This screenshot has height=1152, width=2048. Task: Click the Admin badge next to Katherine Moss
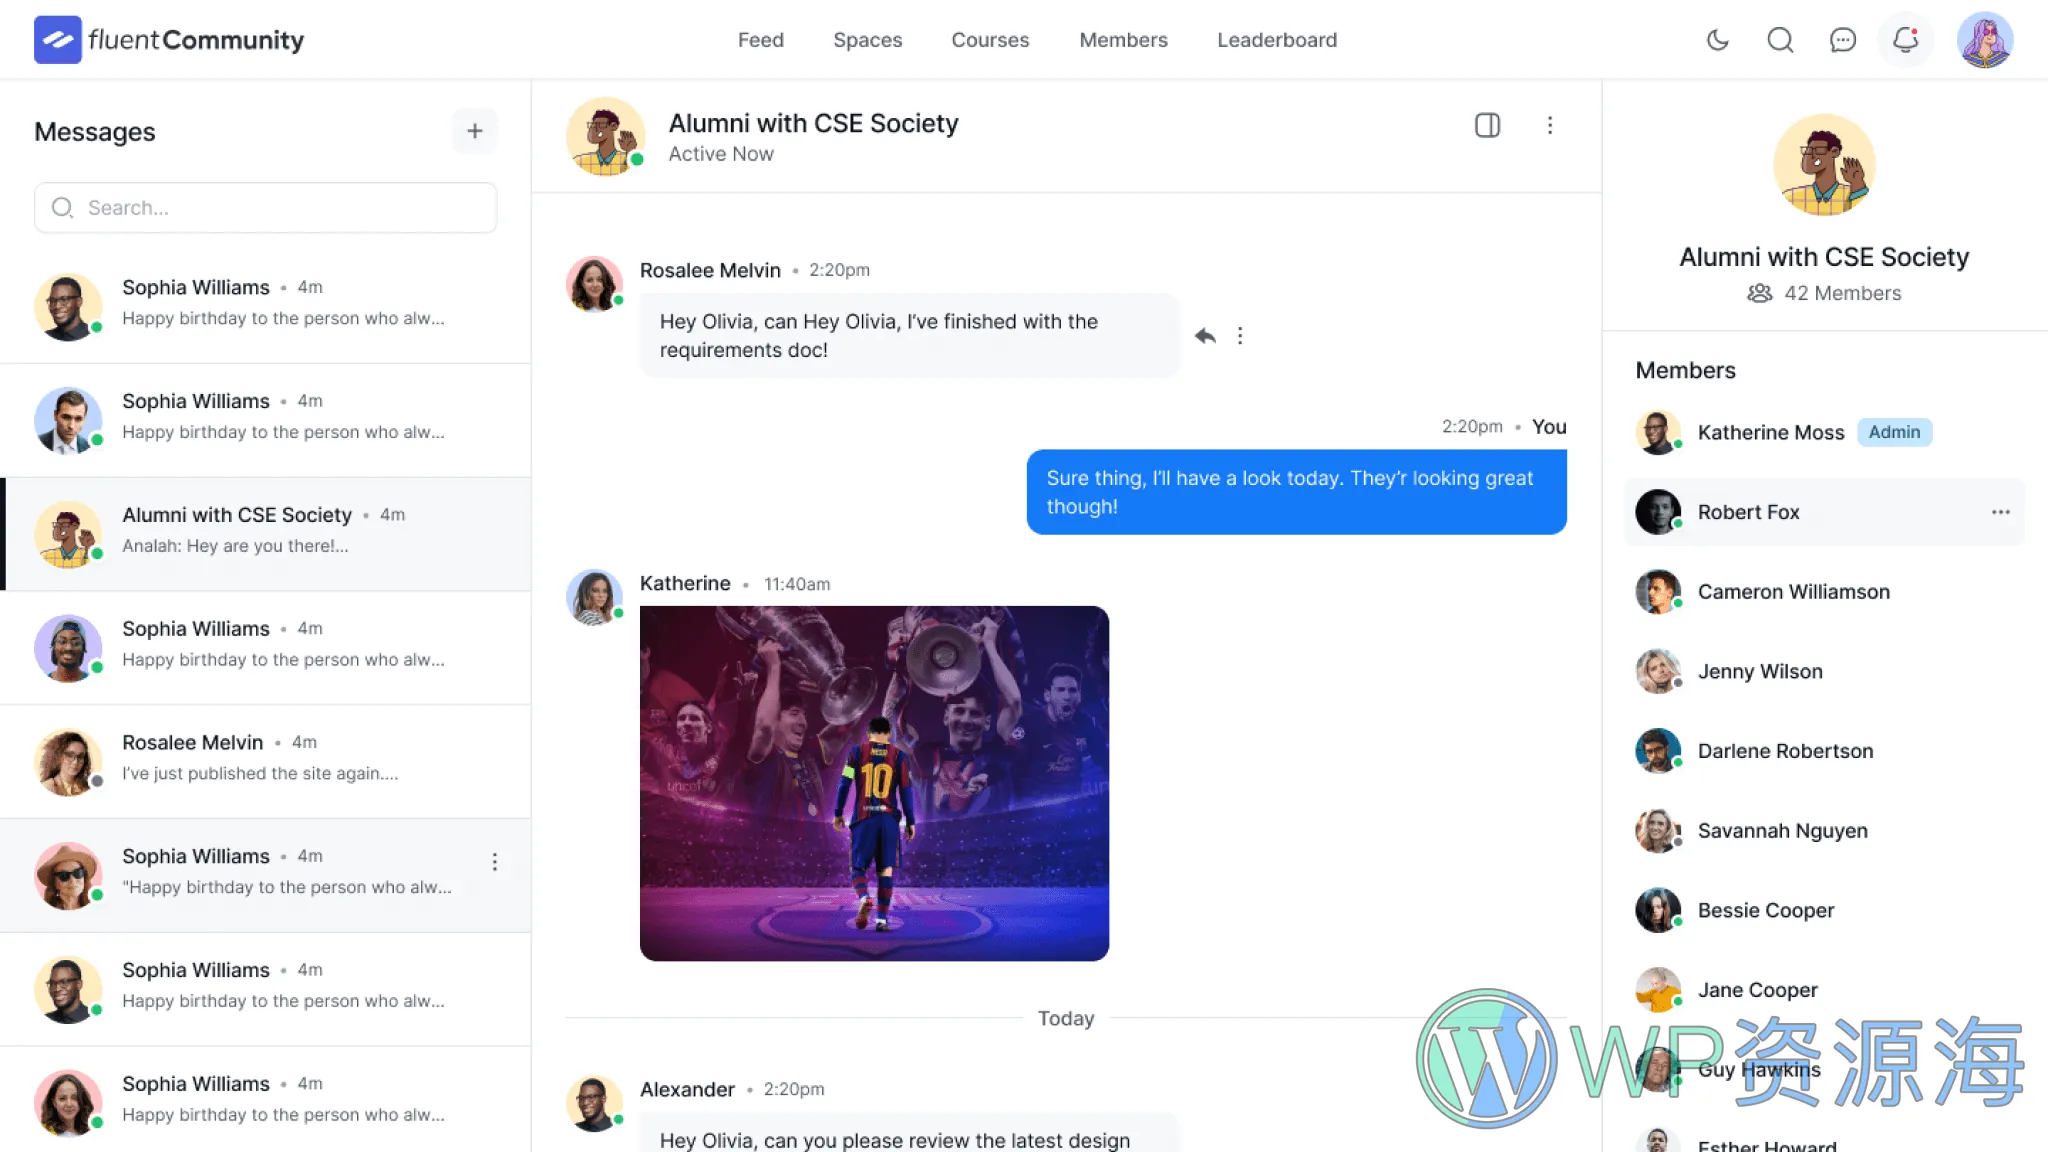click(1894, 432)
